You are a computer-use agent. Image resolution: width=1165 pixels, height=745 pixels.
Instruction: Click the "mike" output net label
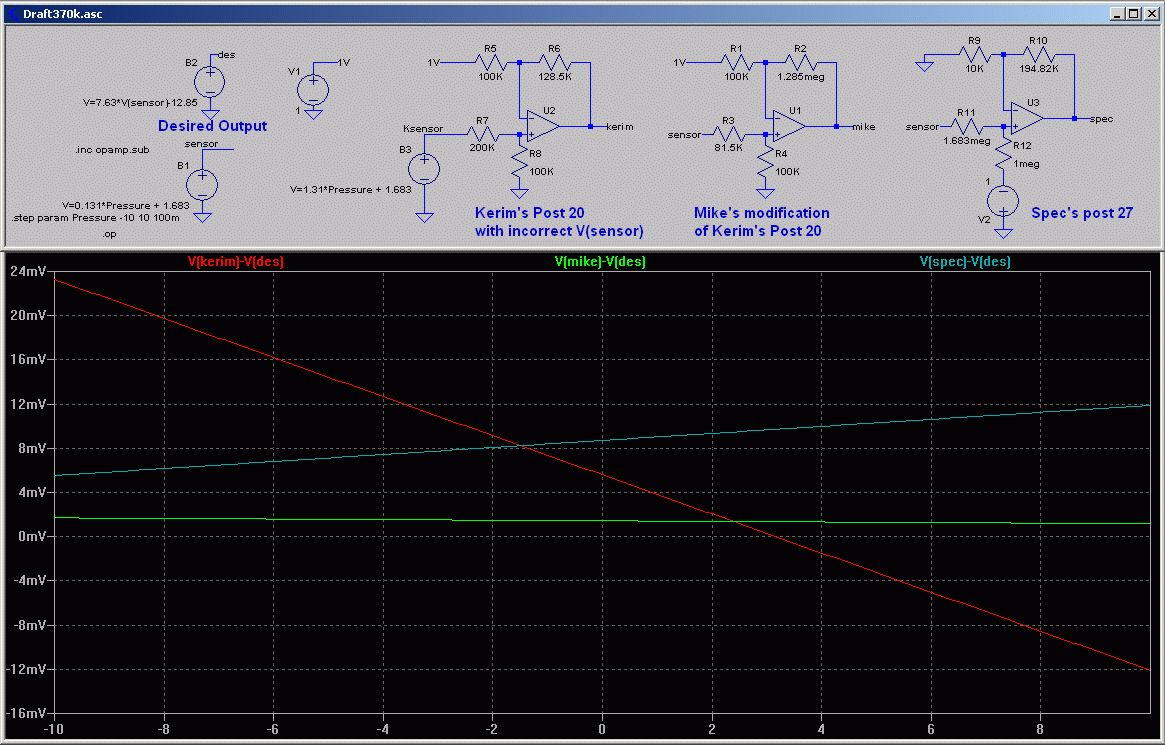(x=863, y=127)
